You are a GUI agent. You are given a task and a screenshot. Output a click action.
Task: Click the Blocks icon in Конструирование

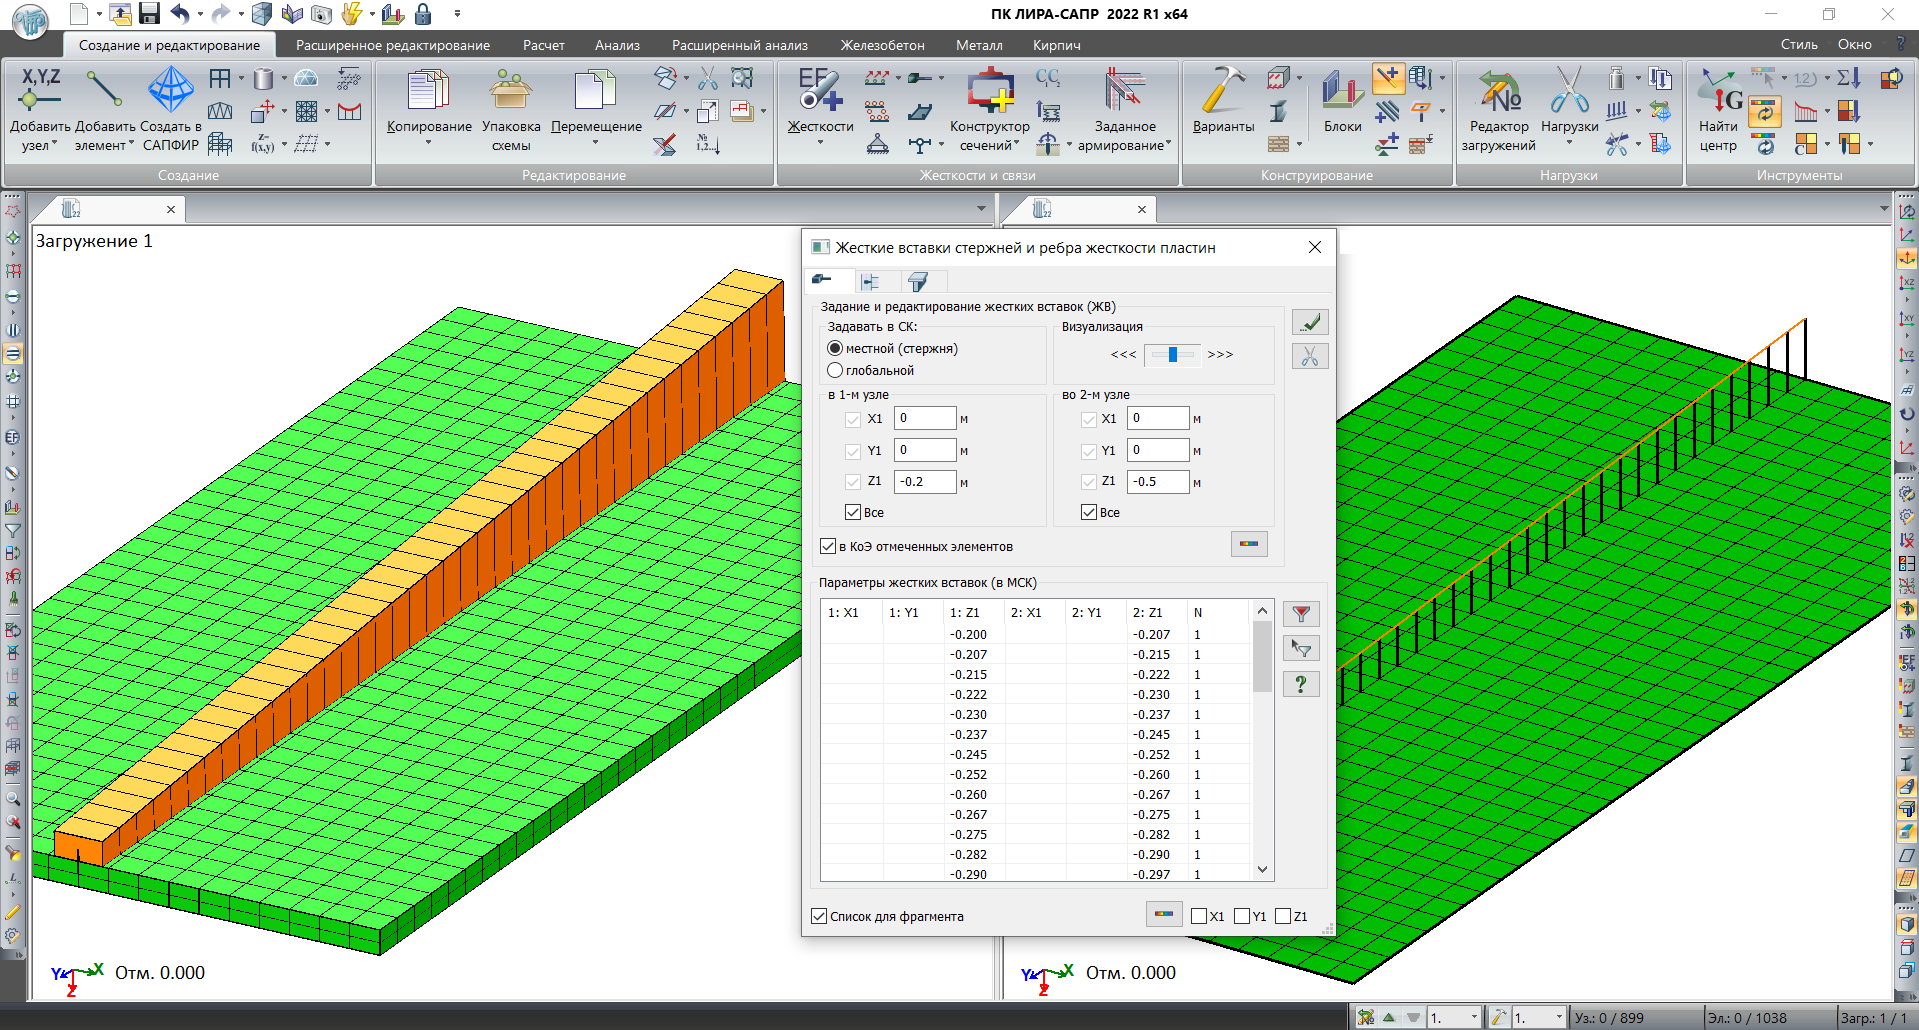click(1342, 90)
